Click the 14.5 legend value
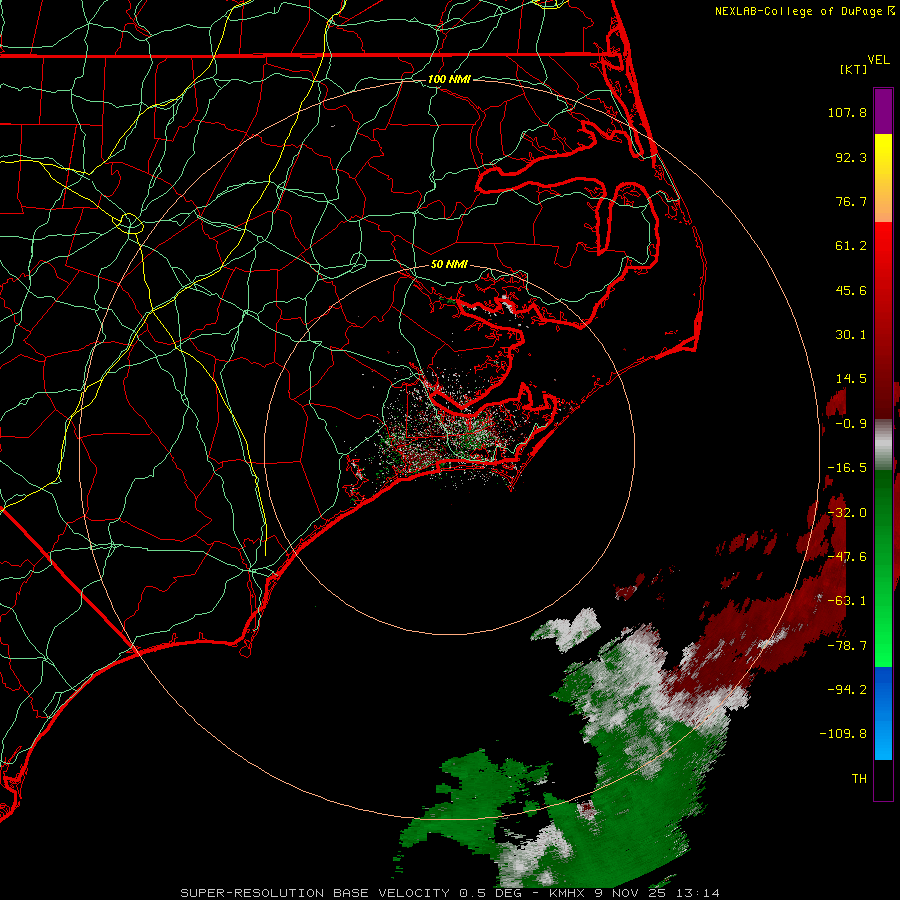The image size is (900, 900). pos(851,379)
